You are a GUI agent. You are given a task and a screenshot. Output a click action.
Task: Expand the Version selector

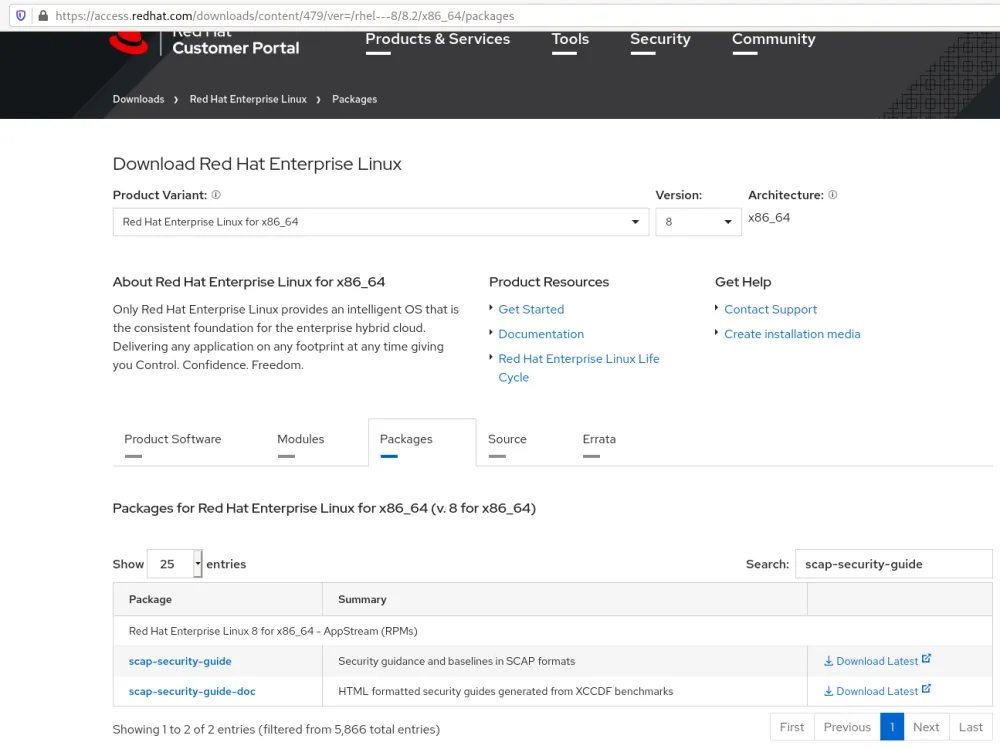698,222
